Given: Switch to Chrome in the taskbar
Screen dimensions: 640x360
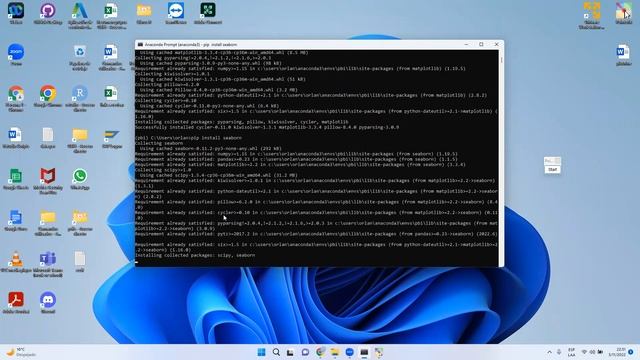Looking at the screenshot, I should [x=320, y=352].
